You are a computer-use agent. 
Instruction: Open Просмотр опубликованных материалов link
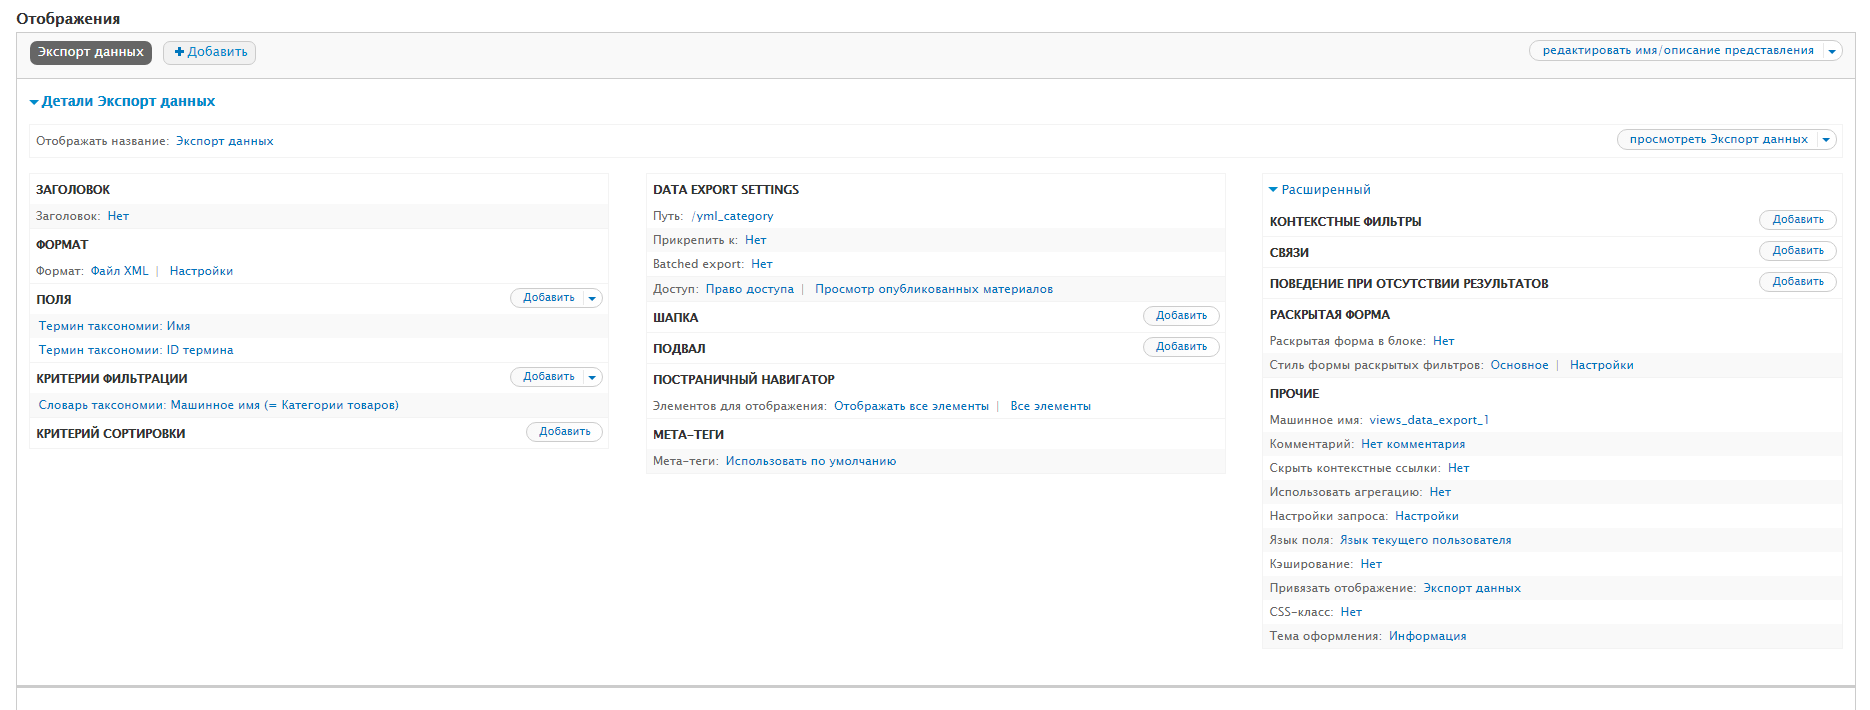(934, 289)
